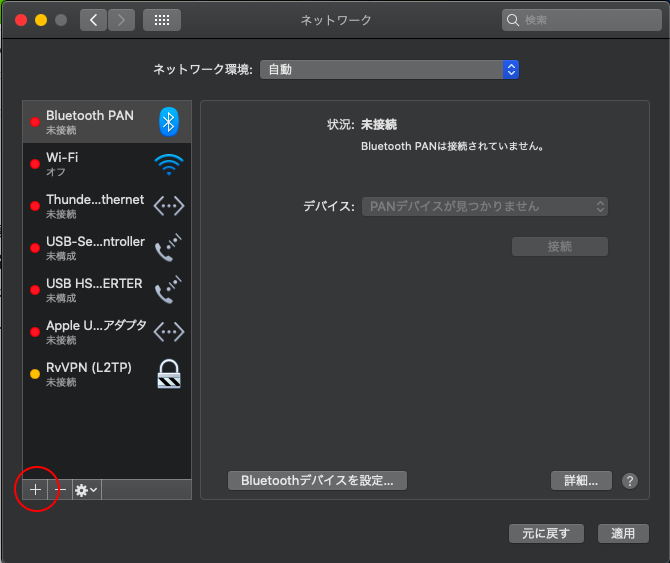
Task: Click the Wi-Fi signal icon
Action: tap(169, 164)
